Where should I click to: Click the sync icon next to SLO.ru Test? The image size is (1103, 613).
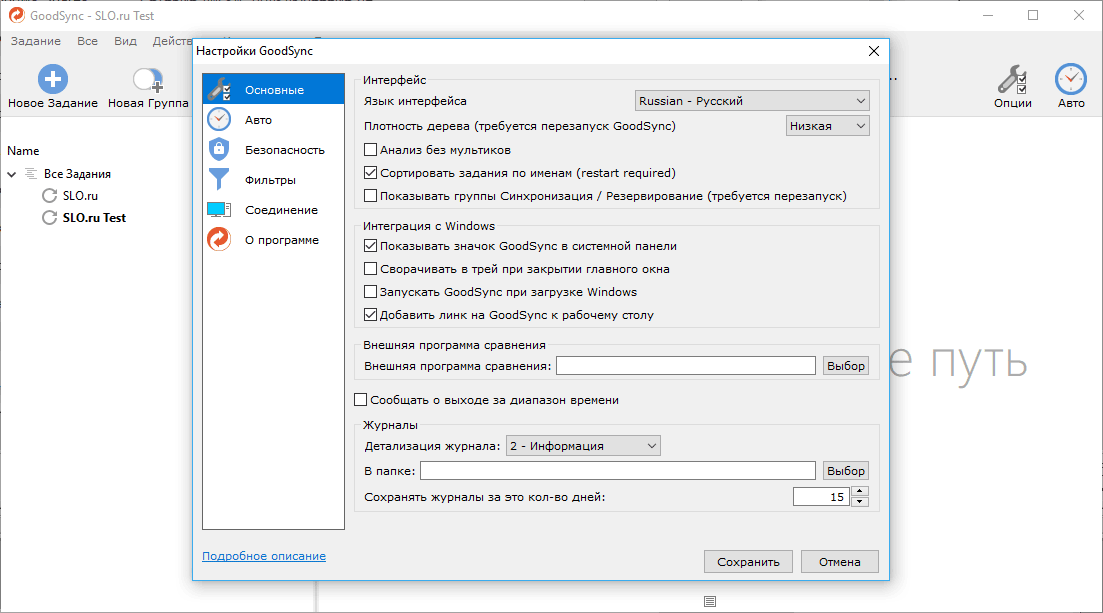pyautogui.click(x=49, y=217)
